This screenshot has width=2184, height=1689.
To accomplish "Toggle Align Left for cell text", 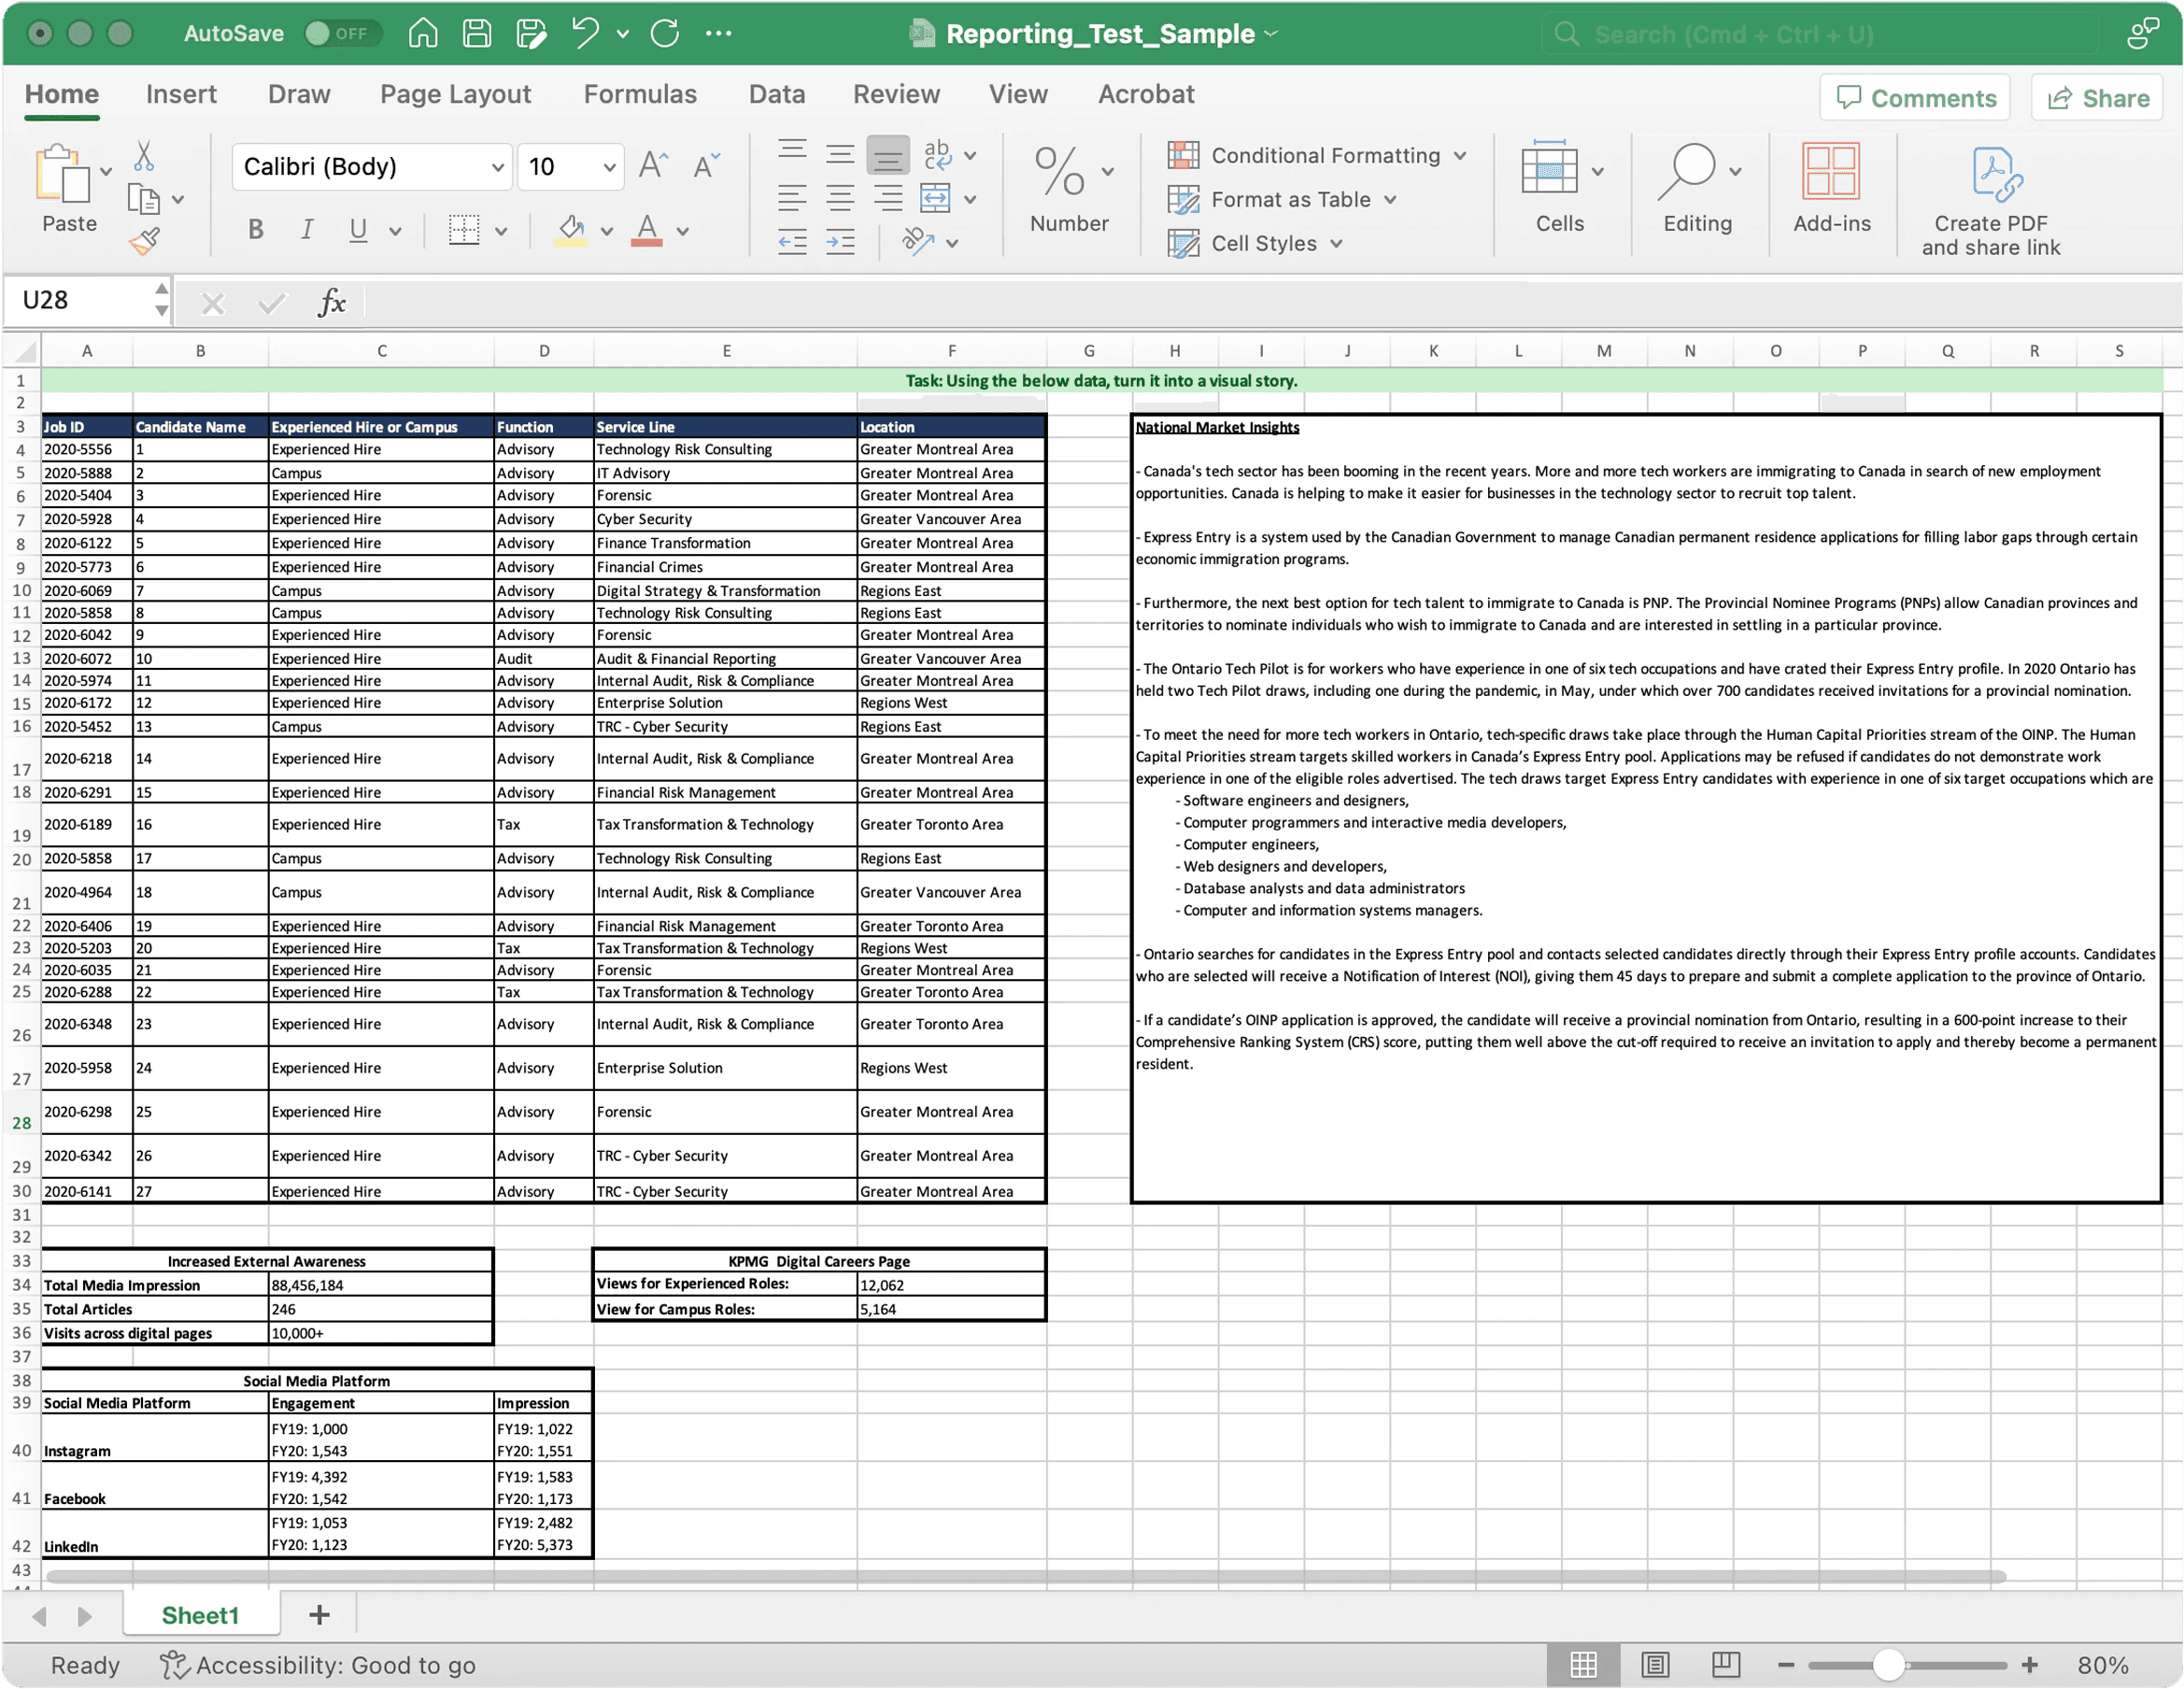I will (x=792, y=198).
